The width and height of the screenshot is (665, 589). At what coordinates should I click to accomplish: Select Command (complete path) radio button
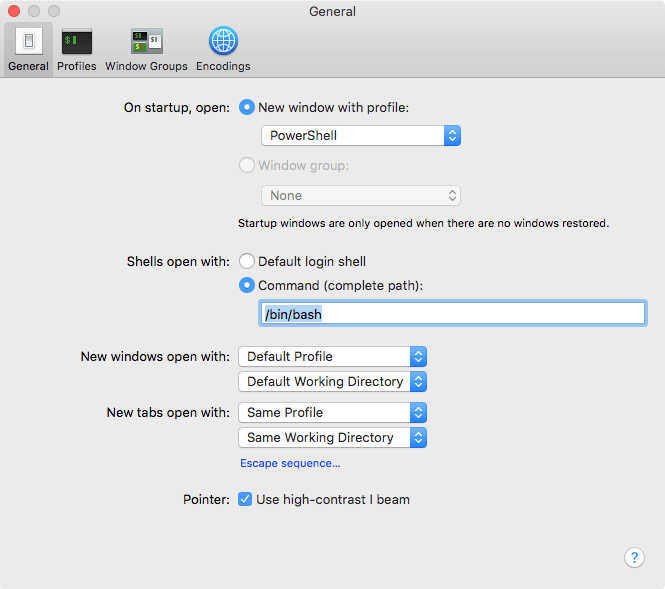pos(247,285)
